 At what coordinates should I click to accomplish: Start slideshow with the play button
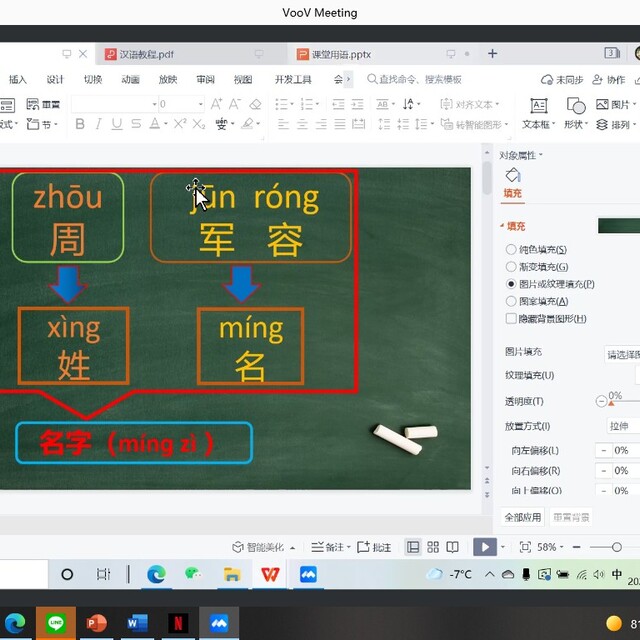483,547
